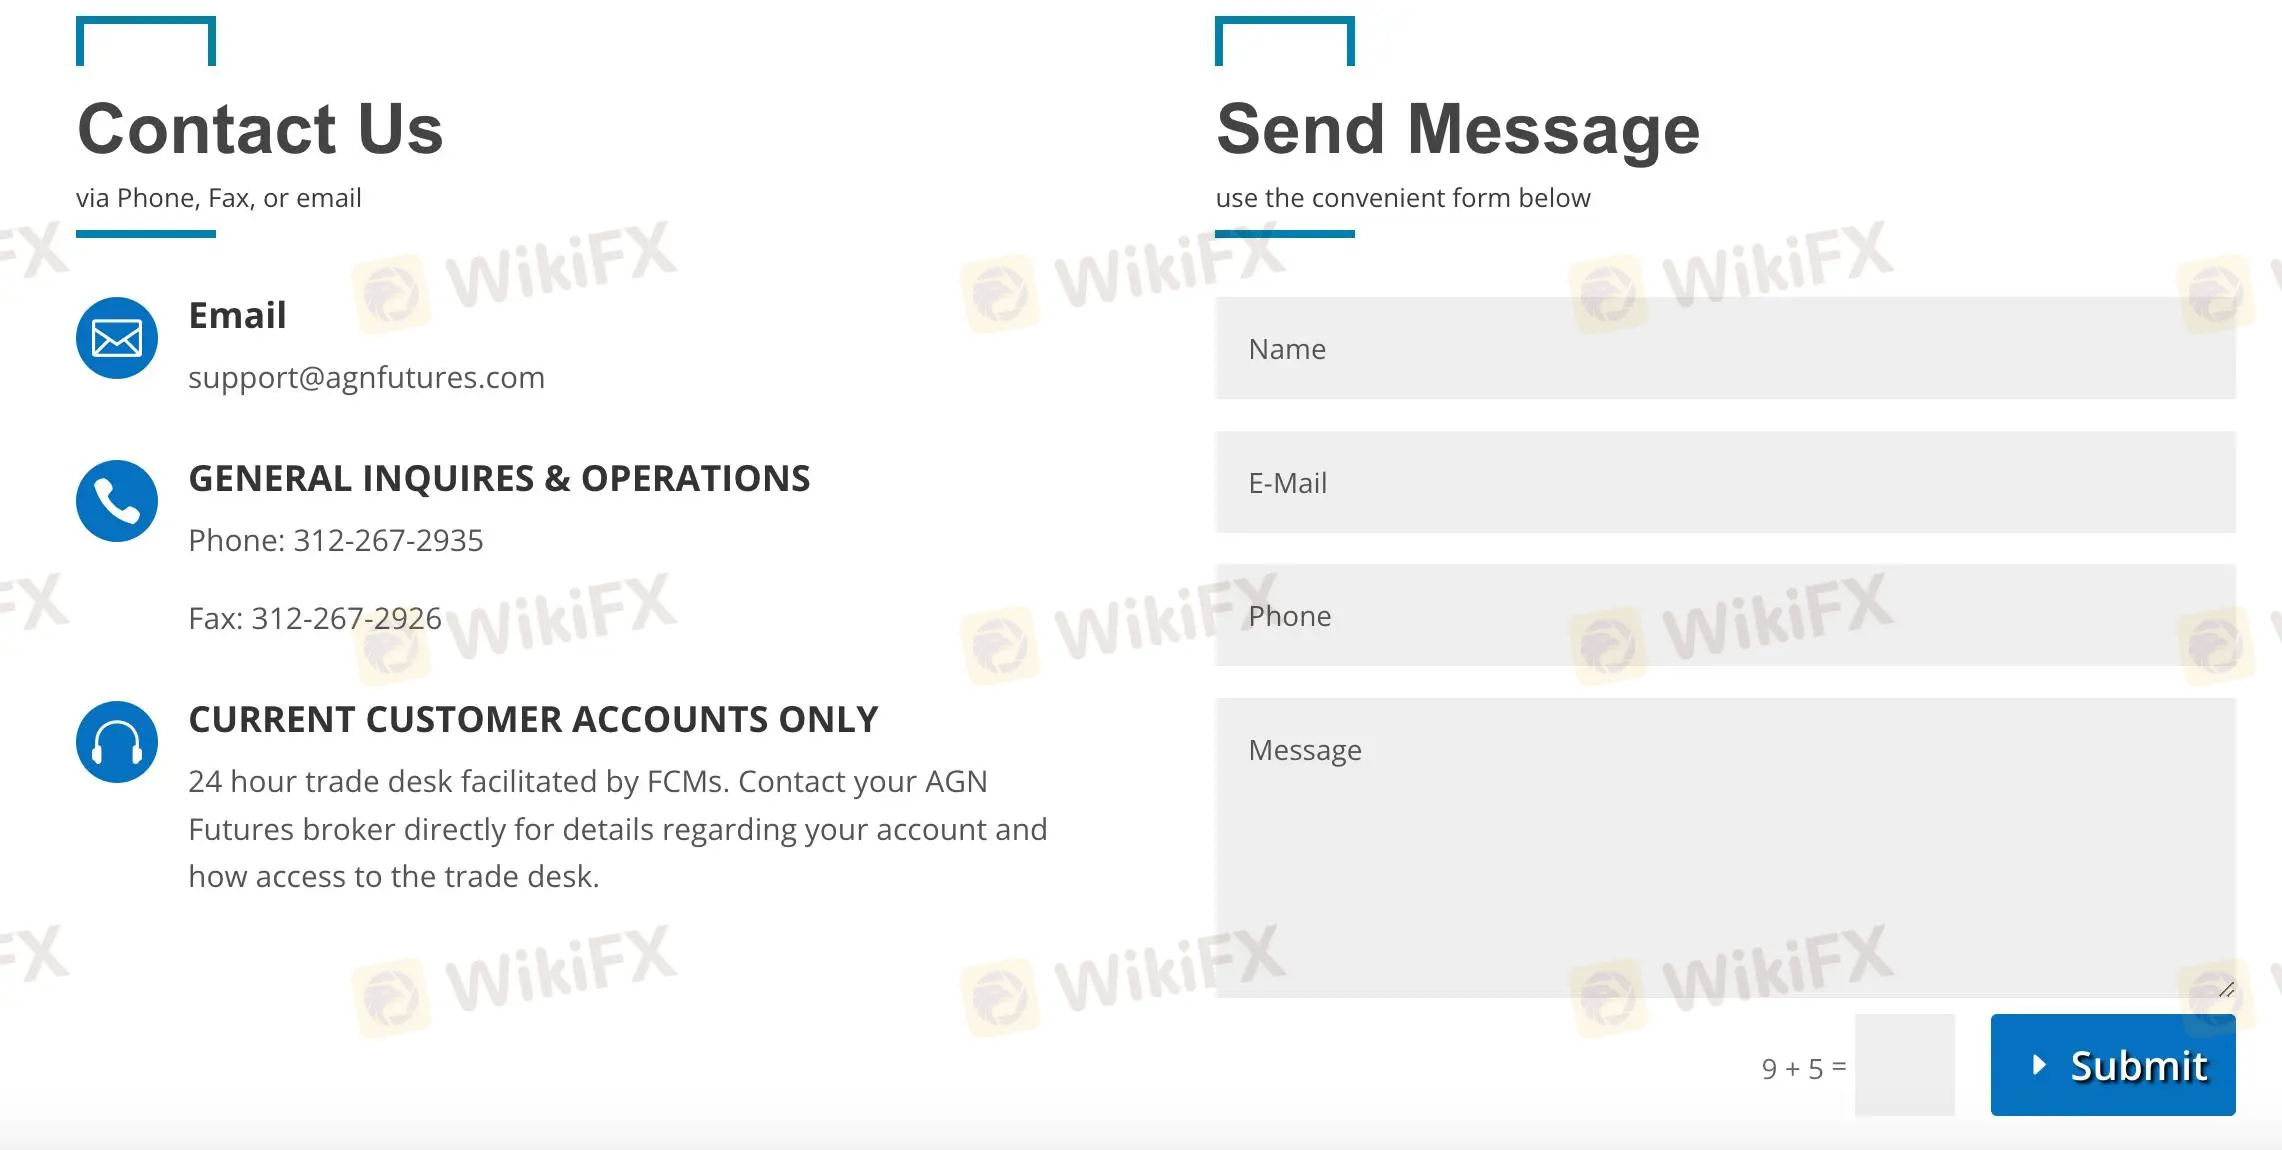Focus the Name input field
Screen dimensions: 2282x1150
coord(1725,348)
